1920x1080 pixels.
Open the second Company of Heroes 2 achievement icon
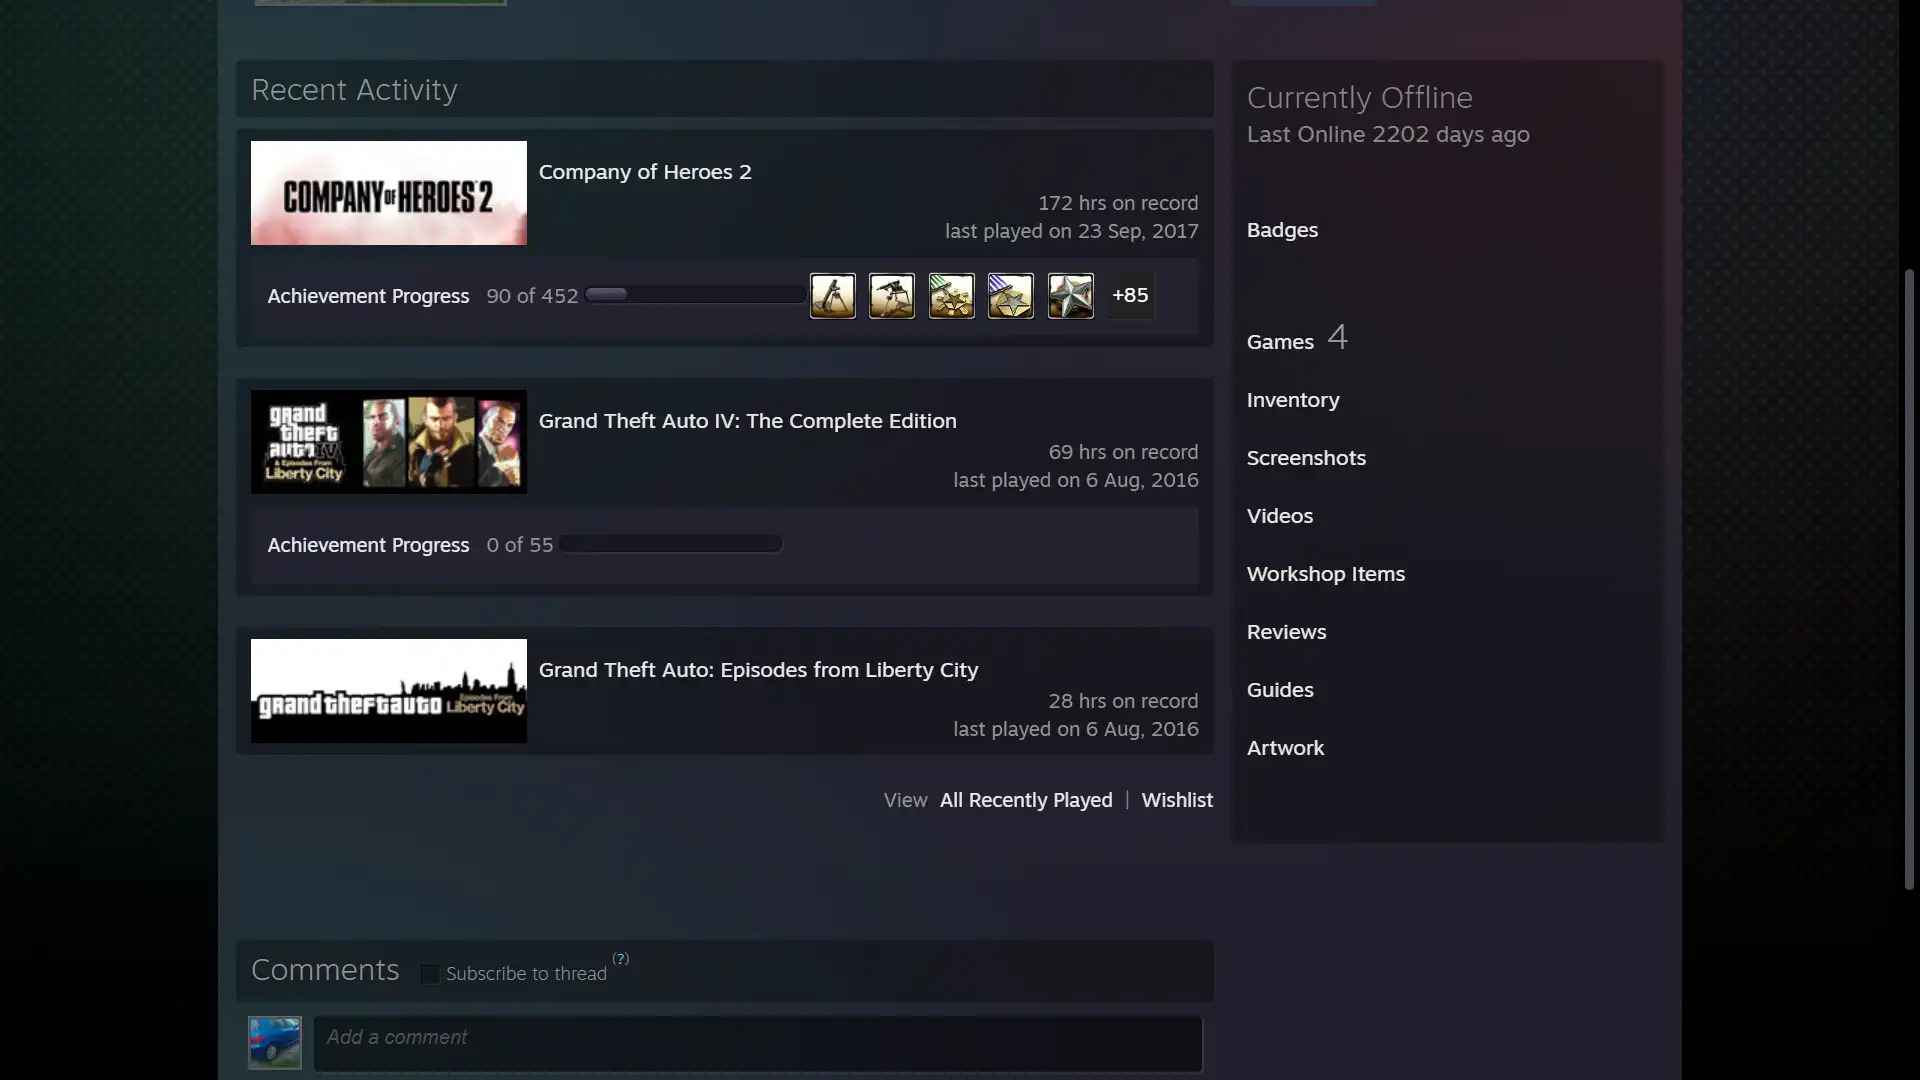[892, 296]
